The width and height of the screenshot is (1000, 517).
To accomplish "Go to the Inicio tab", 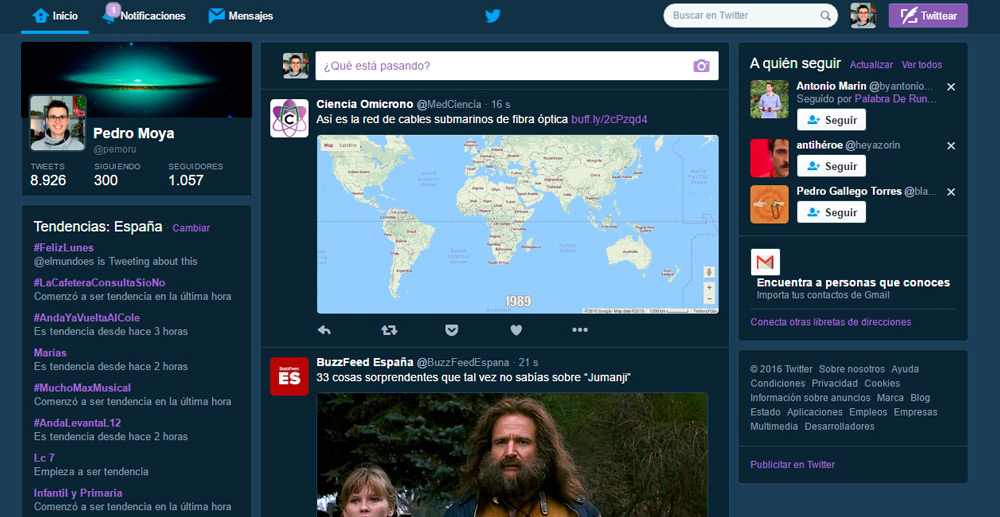I will (55, 16).
